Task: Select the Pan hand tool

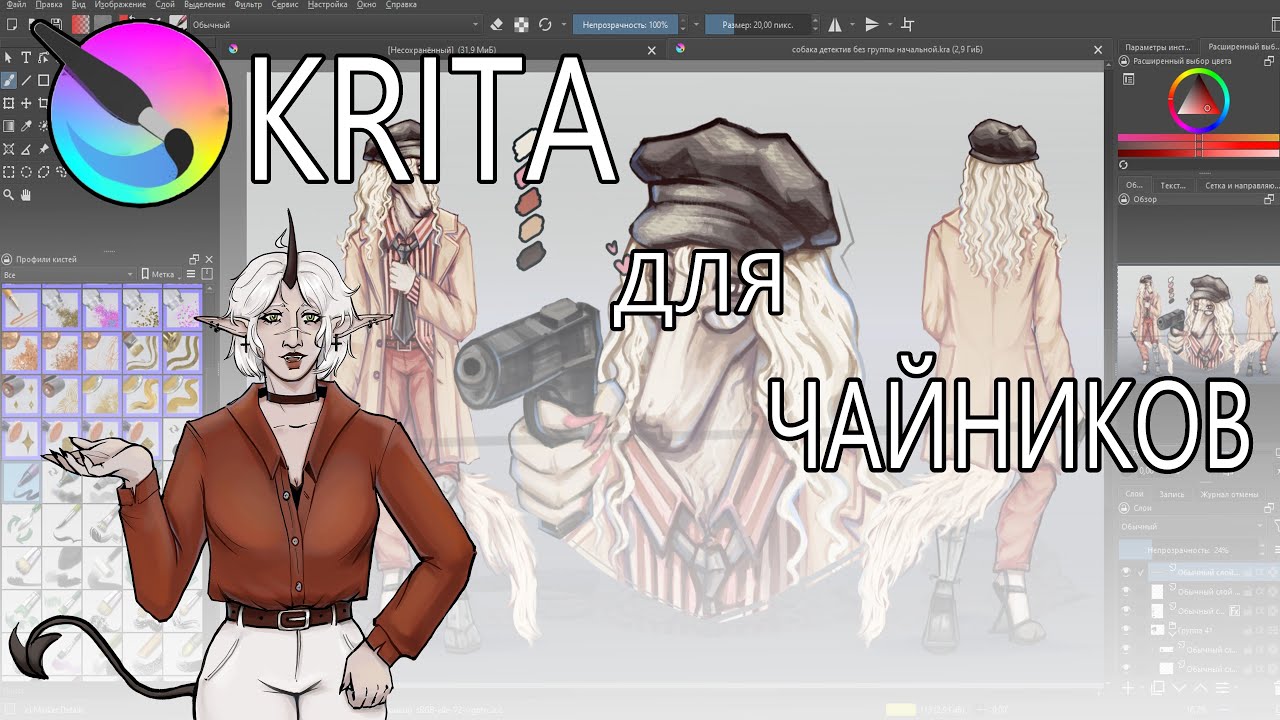Action: 26,194
